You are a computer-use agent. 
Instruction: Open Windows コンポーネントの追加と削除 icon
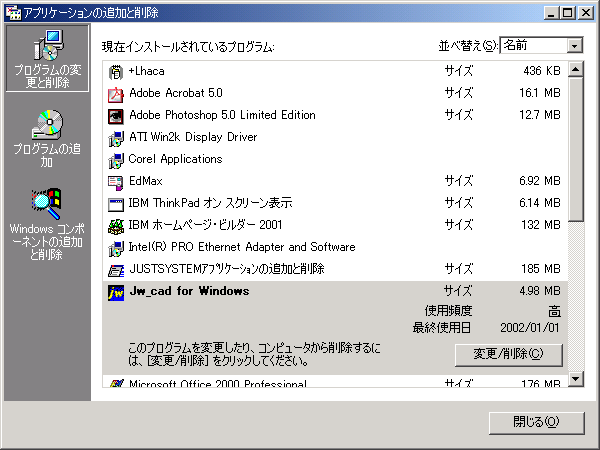[x=47, y=204]
